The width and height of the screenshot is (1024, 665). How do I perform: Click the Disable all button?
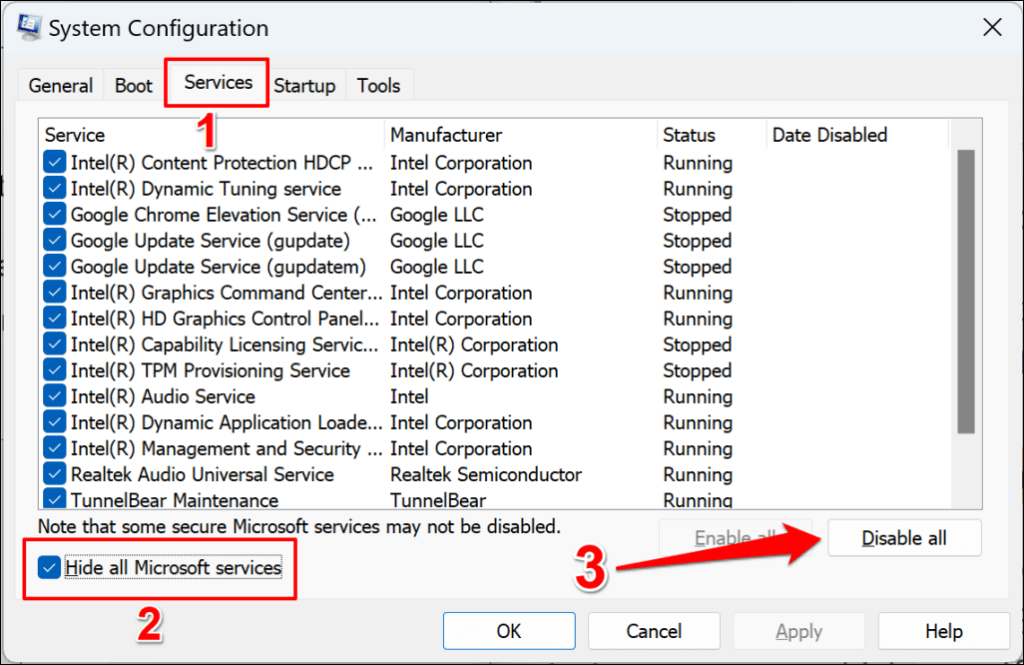click(x=904, y=538)
